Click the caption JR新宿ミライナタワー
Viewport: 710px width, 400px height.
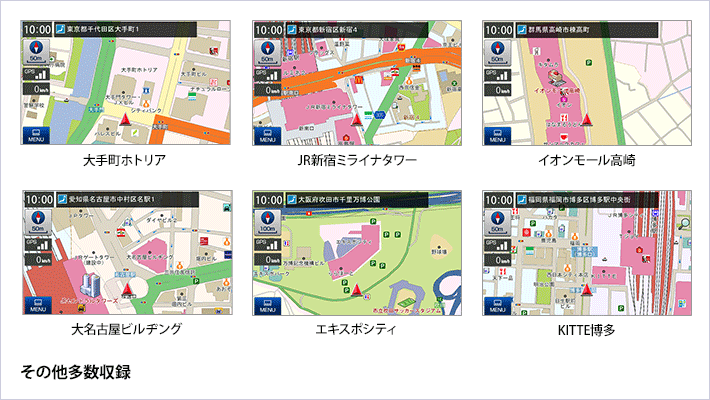coord(357,160)
